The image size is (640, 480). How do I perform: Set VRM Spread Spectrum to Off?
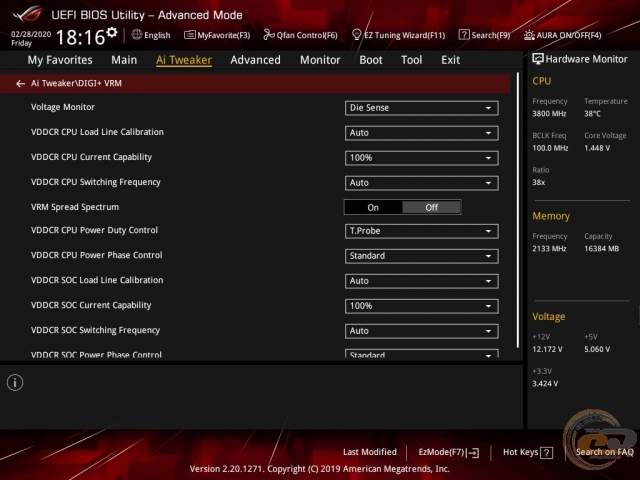click(431, 207)
